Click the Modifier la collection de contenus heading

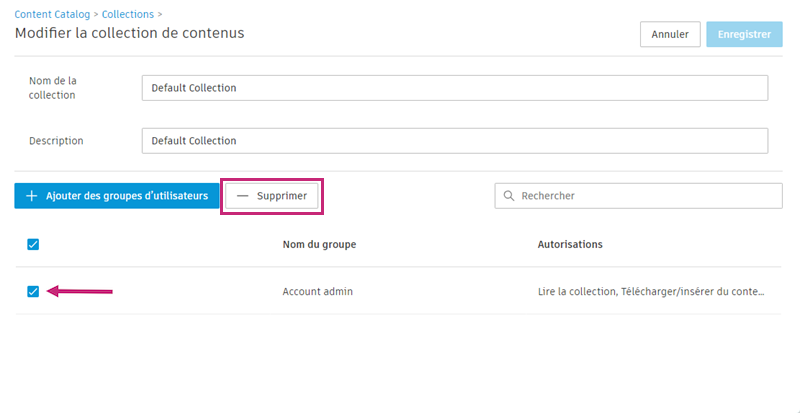coord(130,33)
